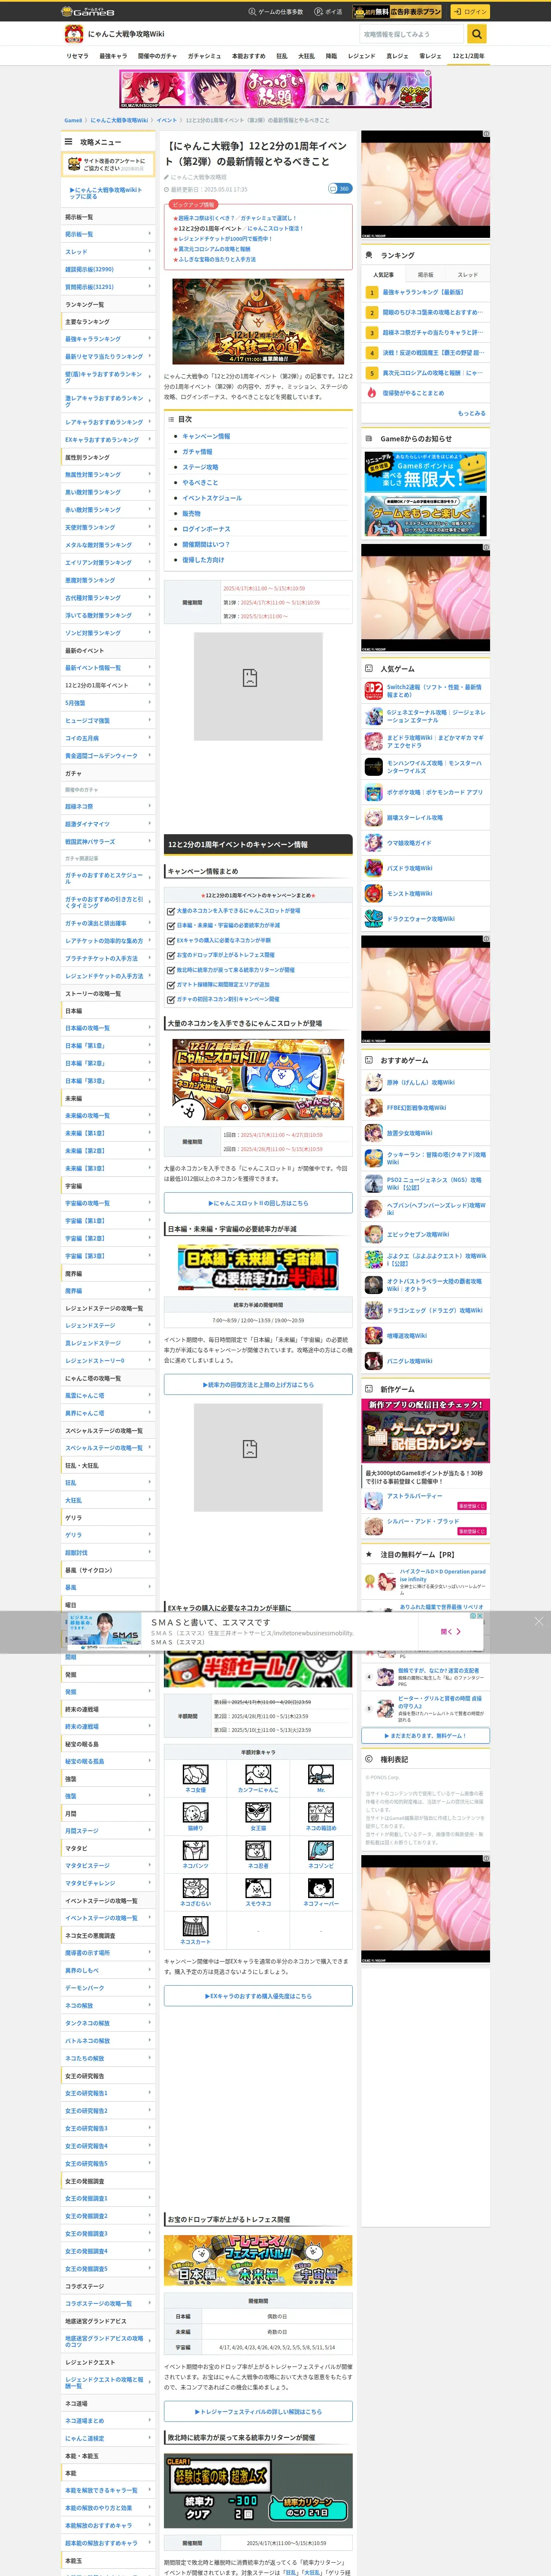Select the リセマラ navigation menu item
This screenshot has height=2576, width=551.
[77, 56]
